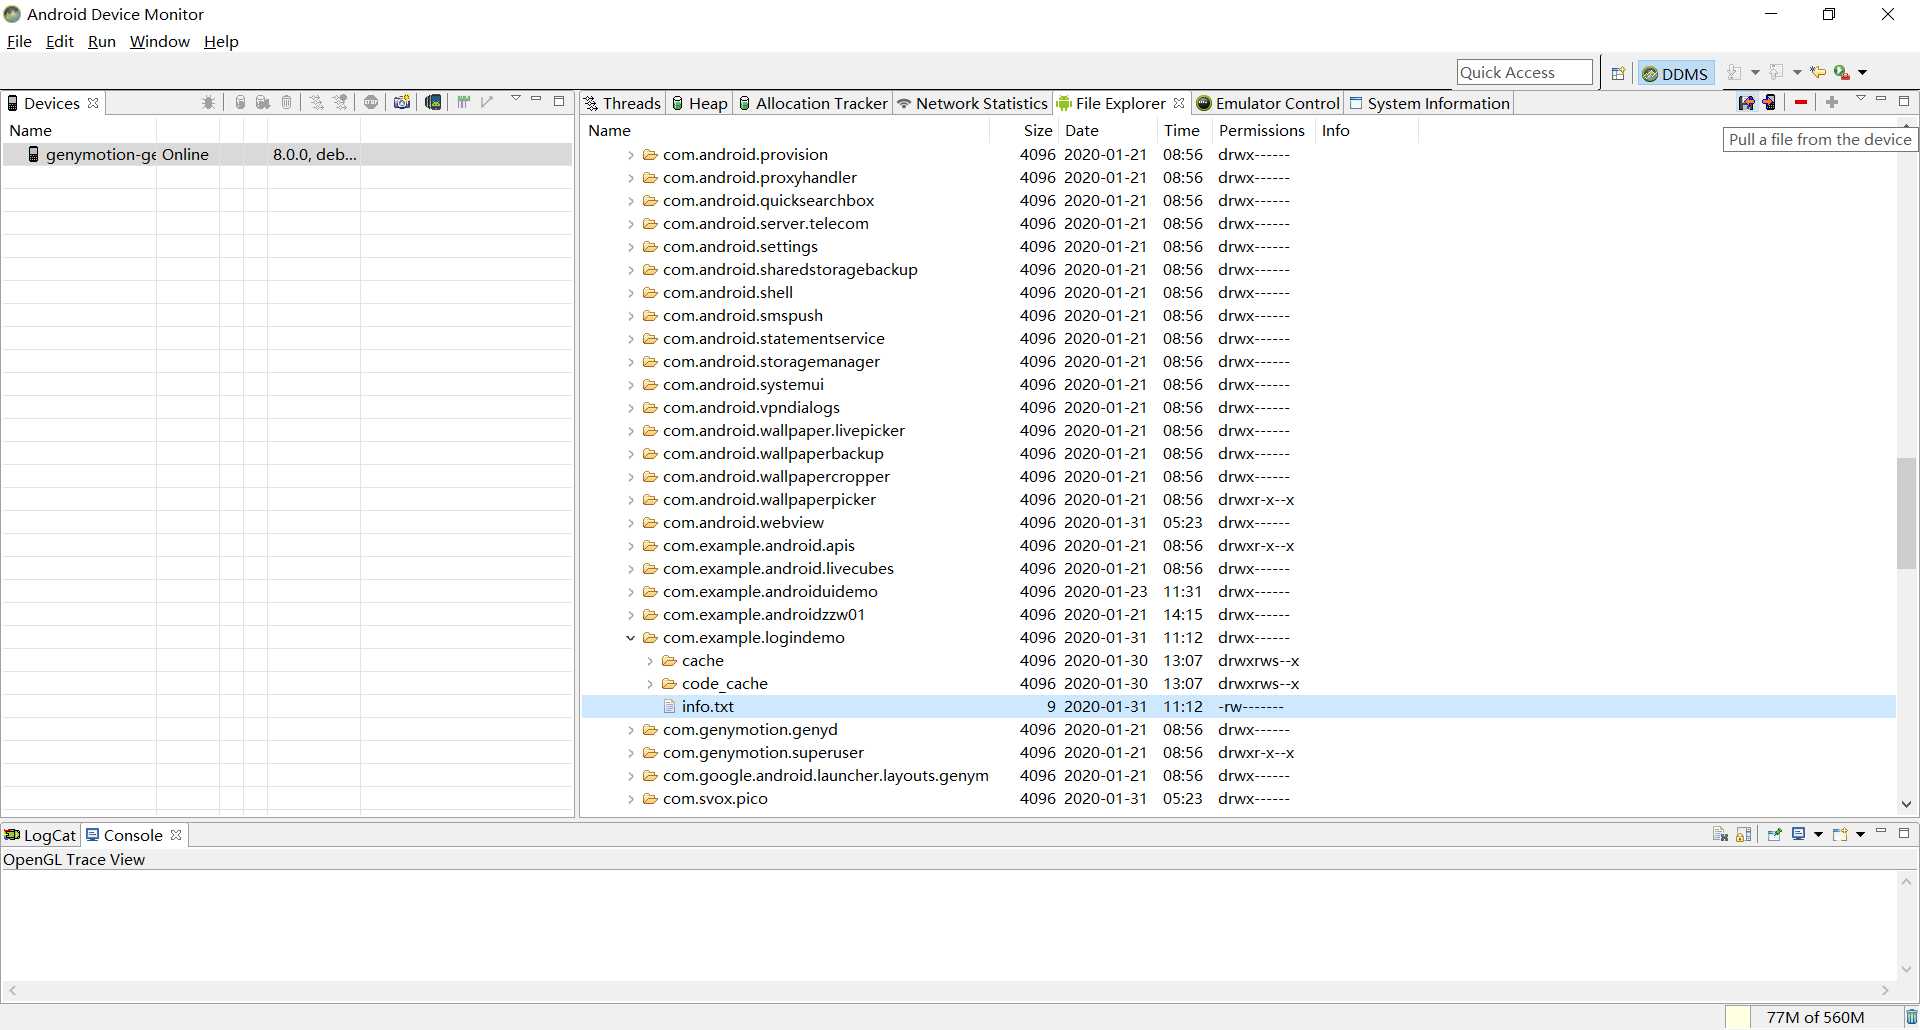
Task: Click the Stop Process icon
Action: coord(371,102)
